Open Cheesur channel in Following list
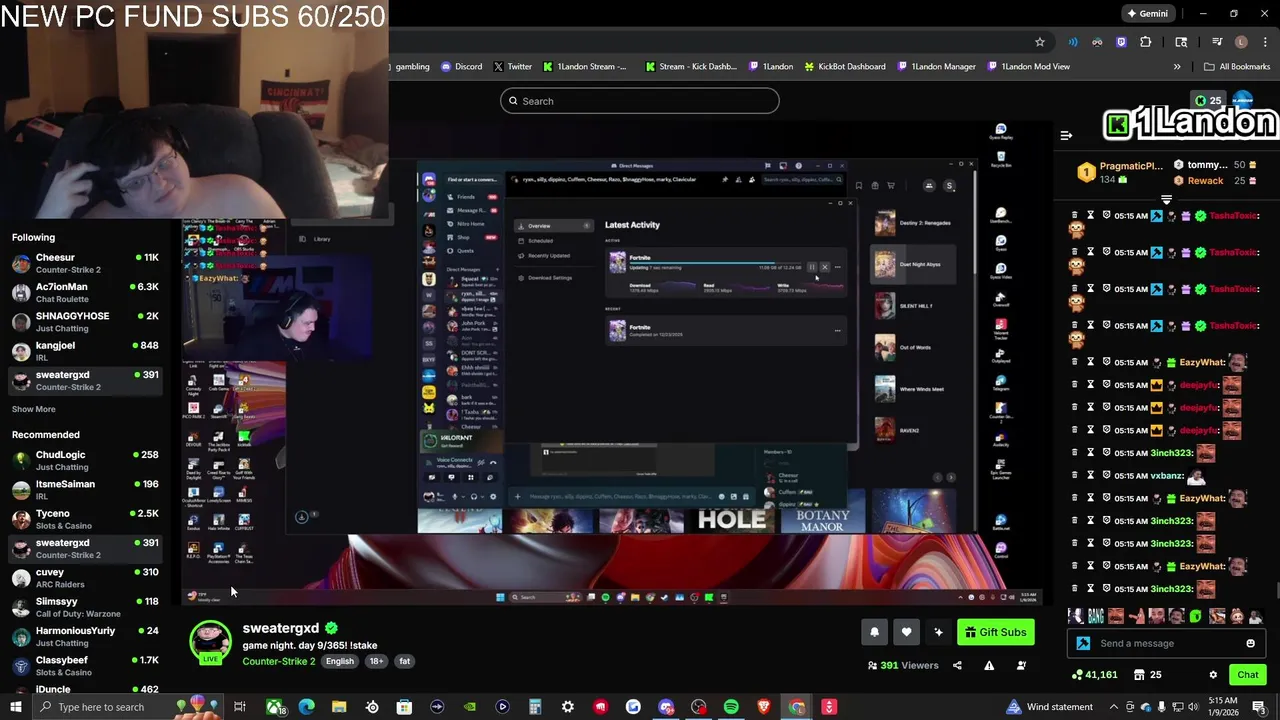Screen dimensions: 1280x720 pyautogui.click(x=84, y=263)
